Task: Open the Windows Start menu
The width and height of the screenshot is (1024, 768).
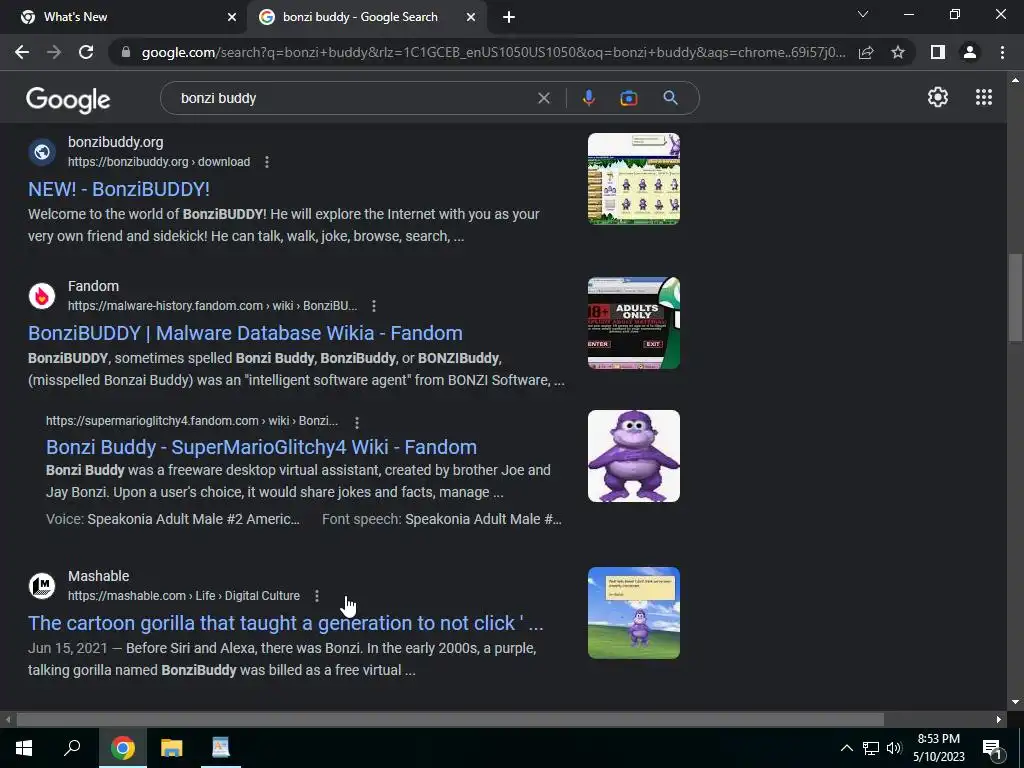Action: [x=24, y=748]
